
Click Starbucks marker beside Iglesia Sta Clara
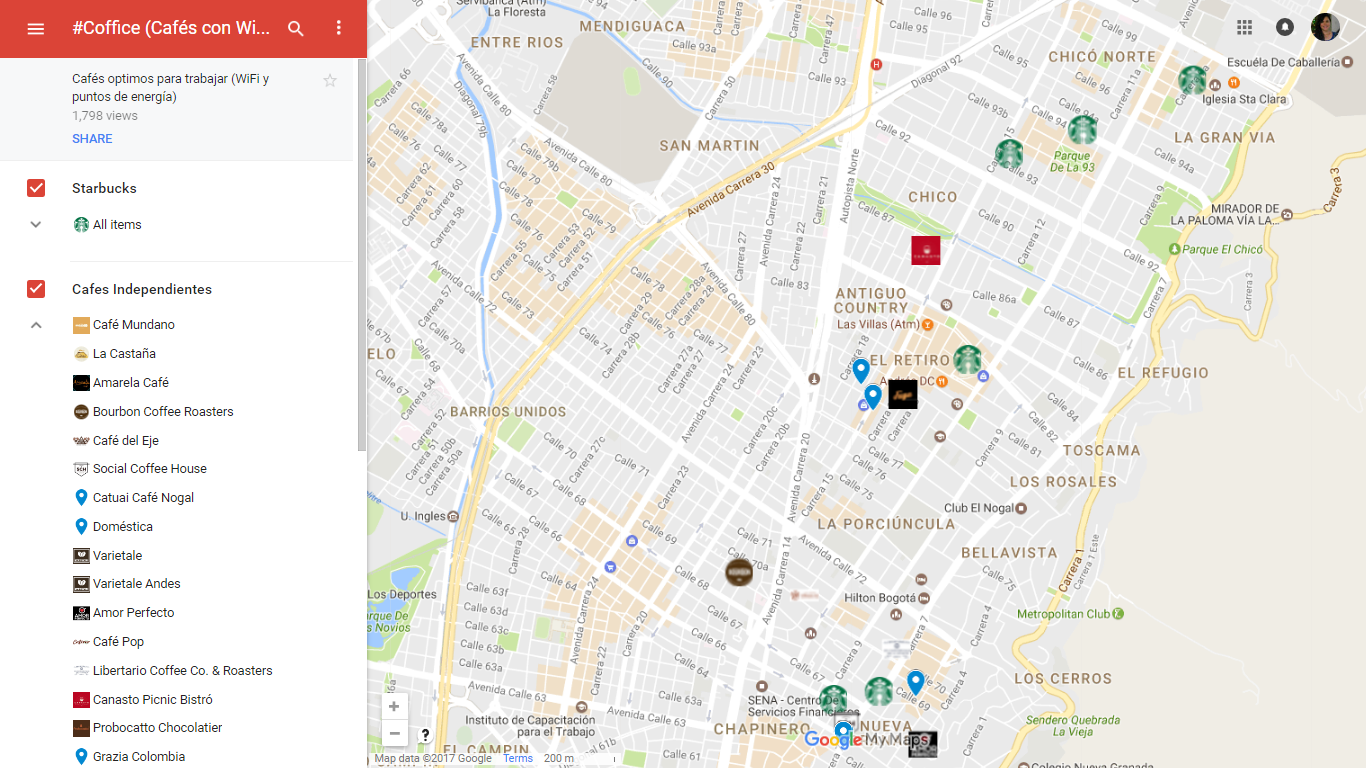pos(1192,80)
